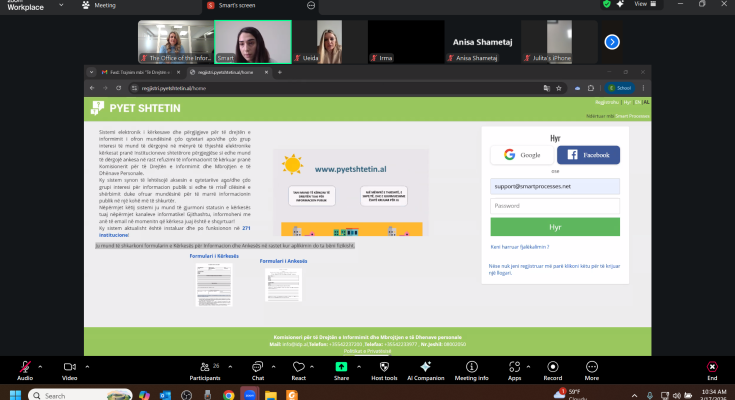The height and width of the screenshot is (400, 735).
Task: Start recording with the Record button
Action: click(x=552, y=367)
